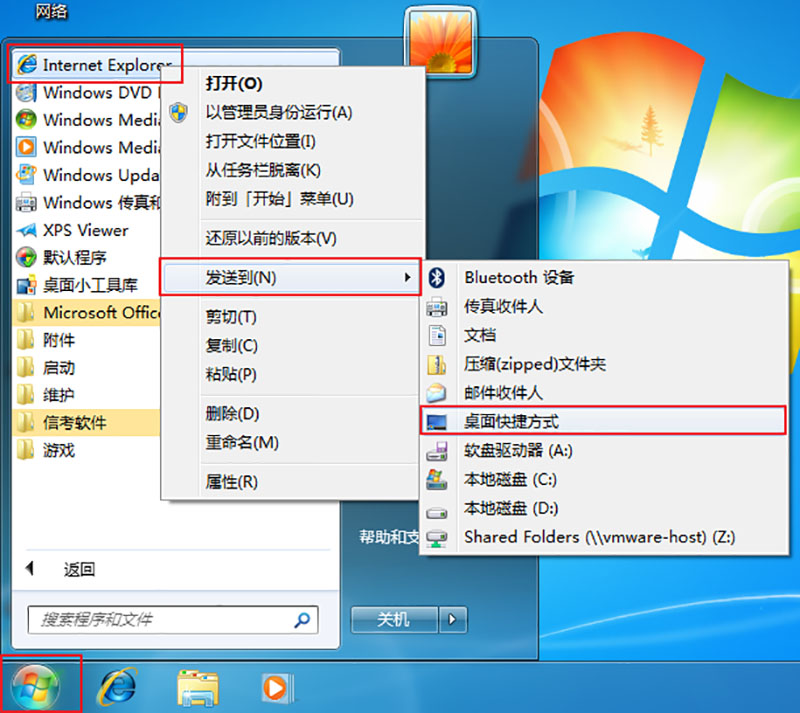The image size is (800, 713).
Task: Click the user account flower picture
Action: coord(441,42)
